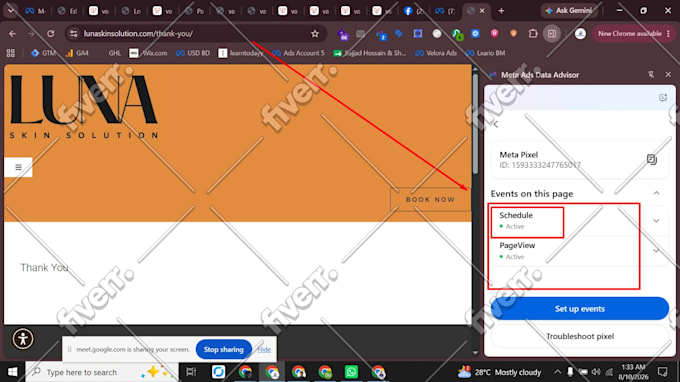
Task: Click the BOOK NOW button
Action: pyautogui.click(x=430, y=199)
